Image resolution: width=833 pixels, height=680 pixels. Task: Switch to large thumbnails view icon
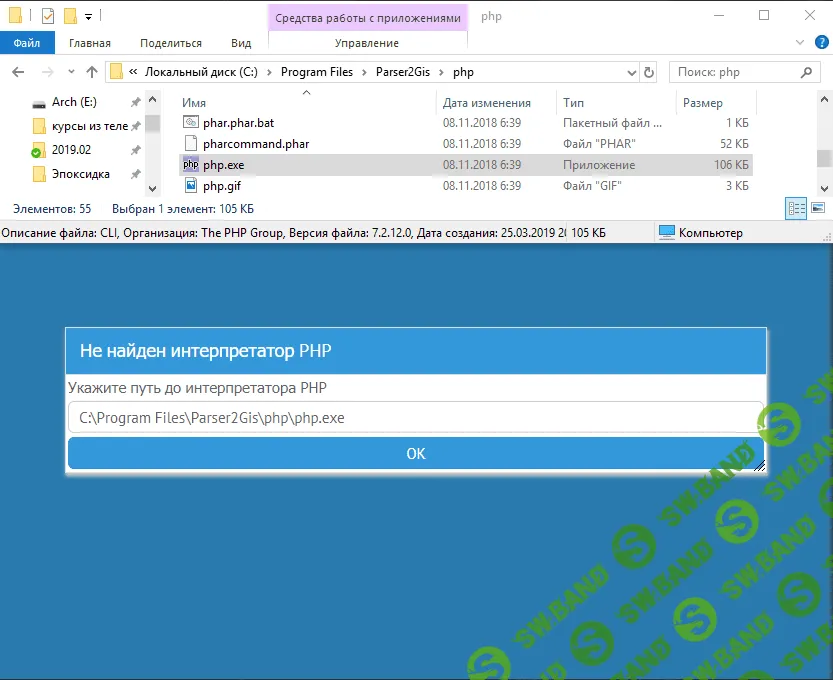818,208
